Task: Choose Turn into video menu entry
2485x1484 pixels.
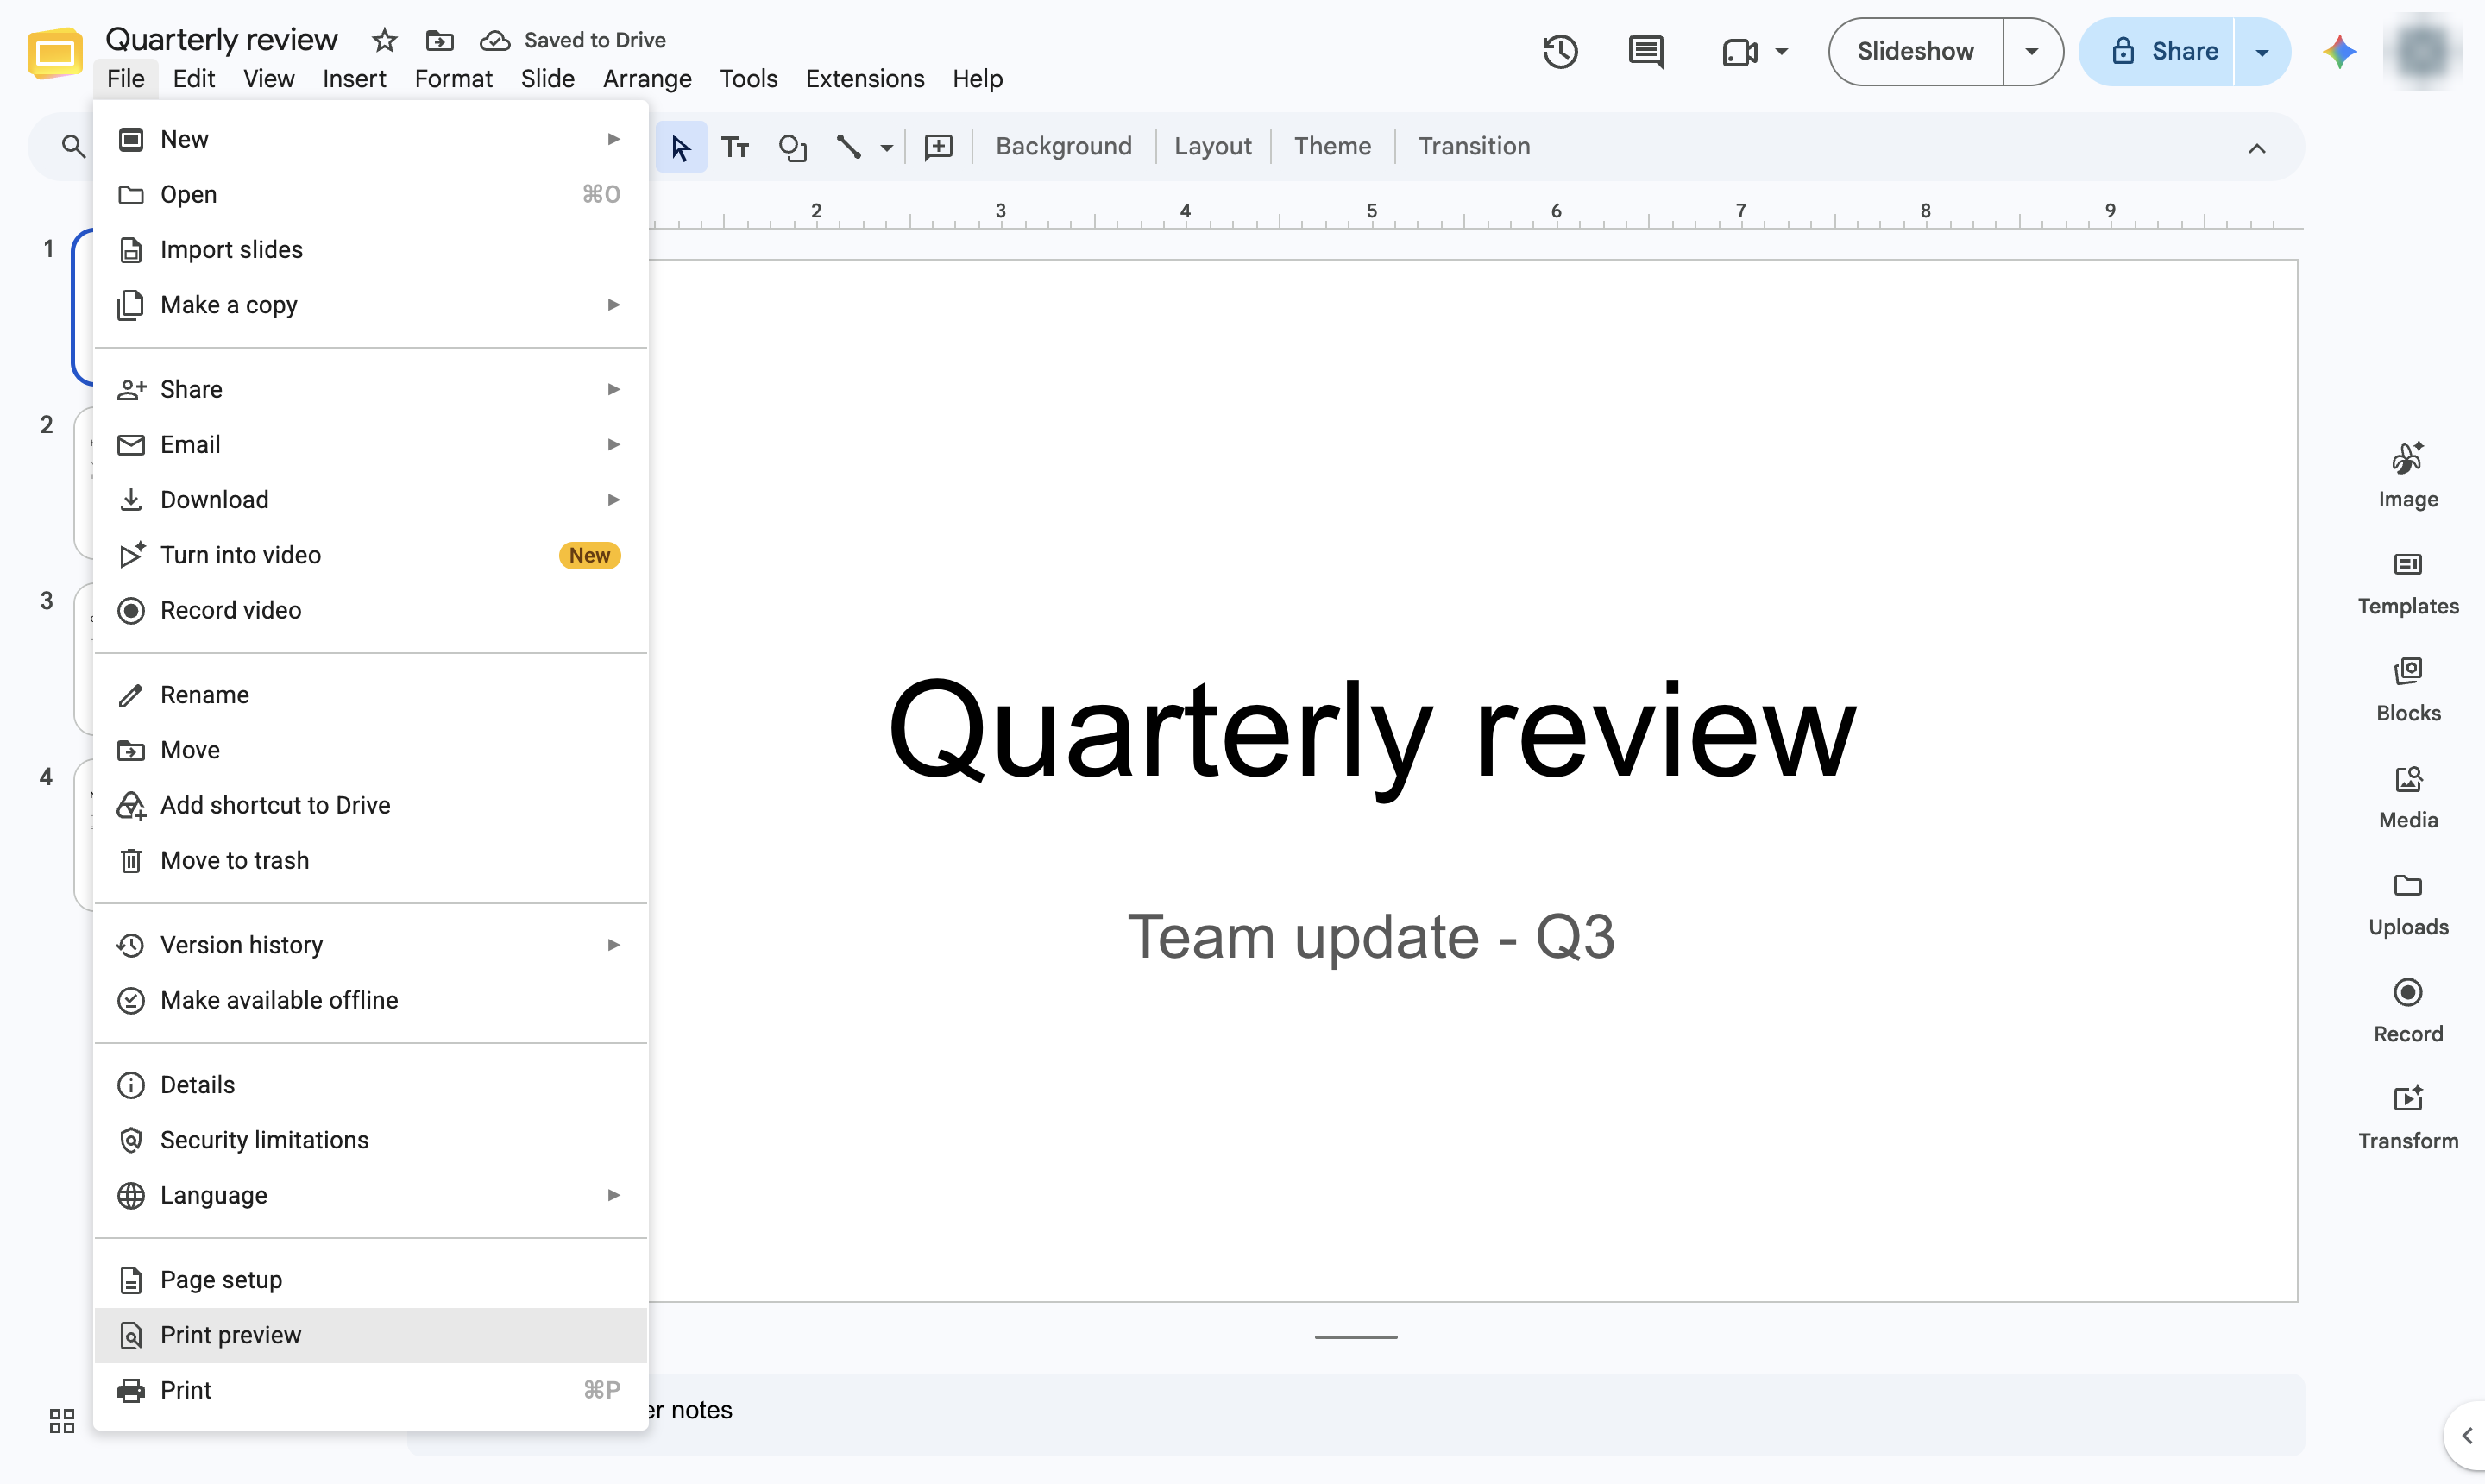Action: click(x=371, y=555)
